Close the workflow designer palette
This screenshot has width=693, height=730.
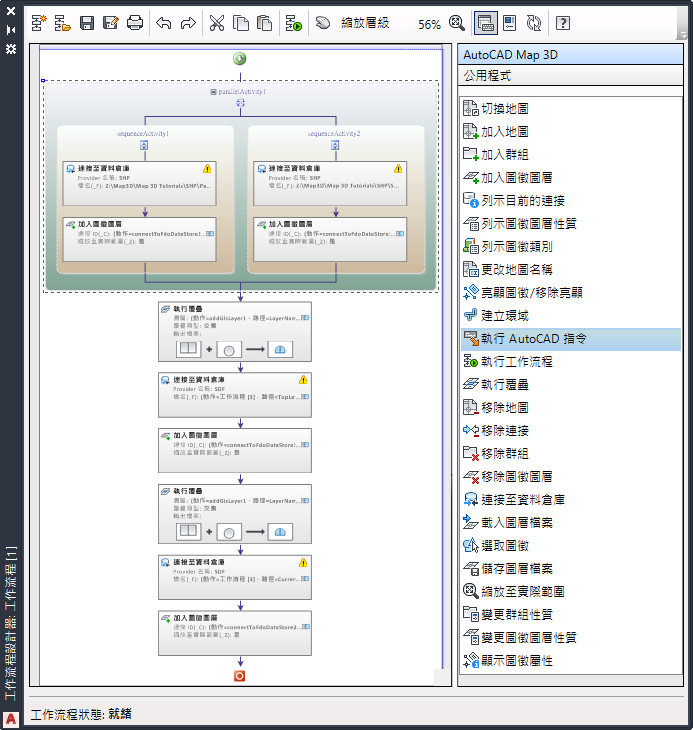click(x=11, y=10)
